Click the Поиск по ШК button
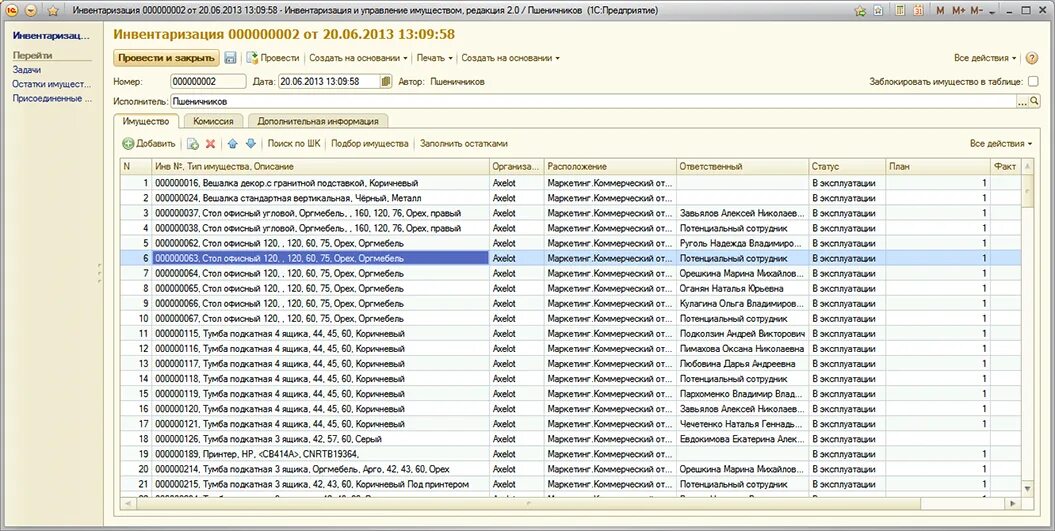Image resolution: width=1055 pixels, height=531 pixels. coord(294,143)
